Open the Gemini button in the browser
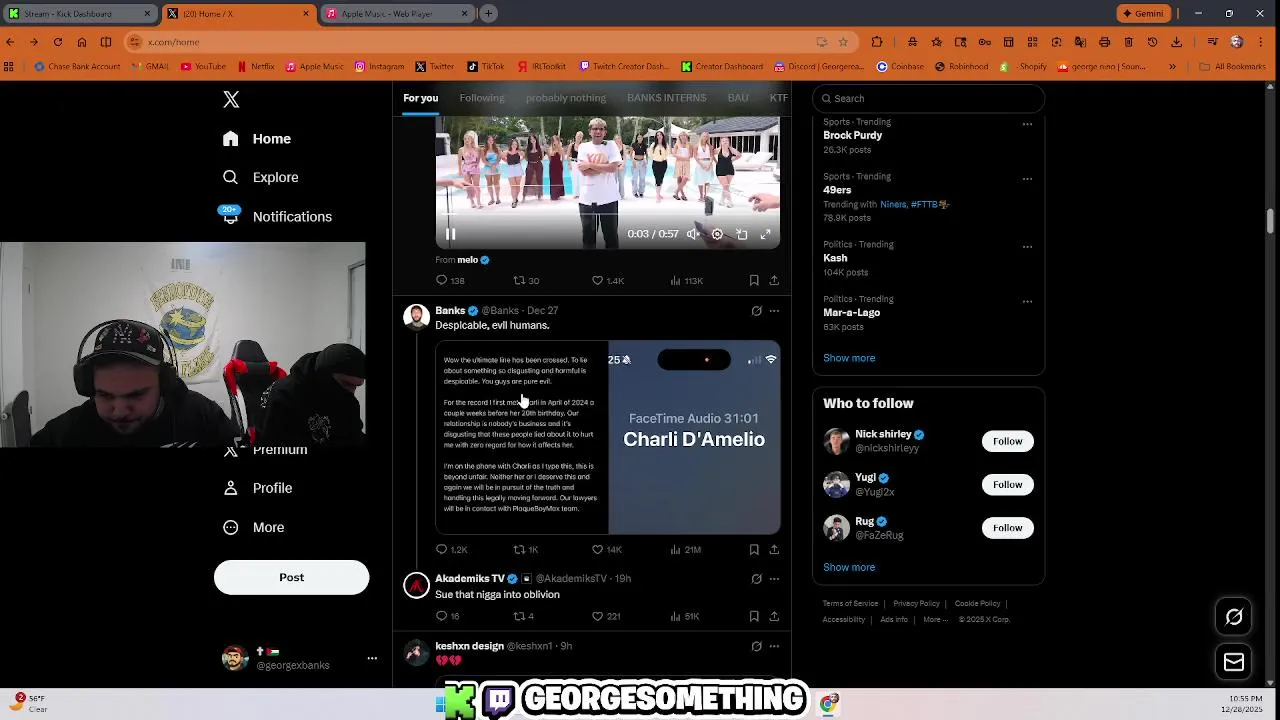Viewport: 1280px width, 720px height. (1143, 14)
